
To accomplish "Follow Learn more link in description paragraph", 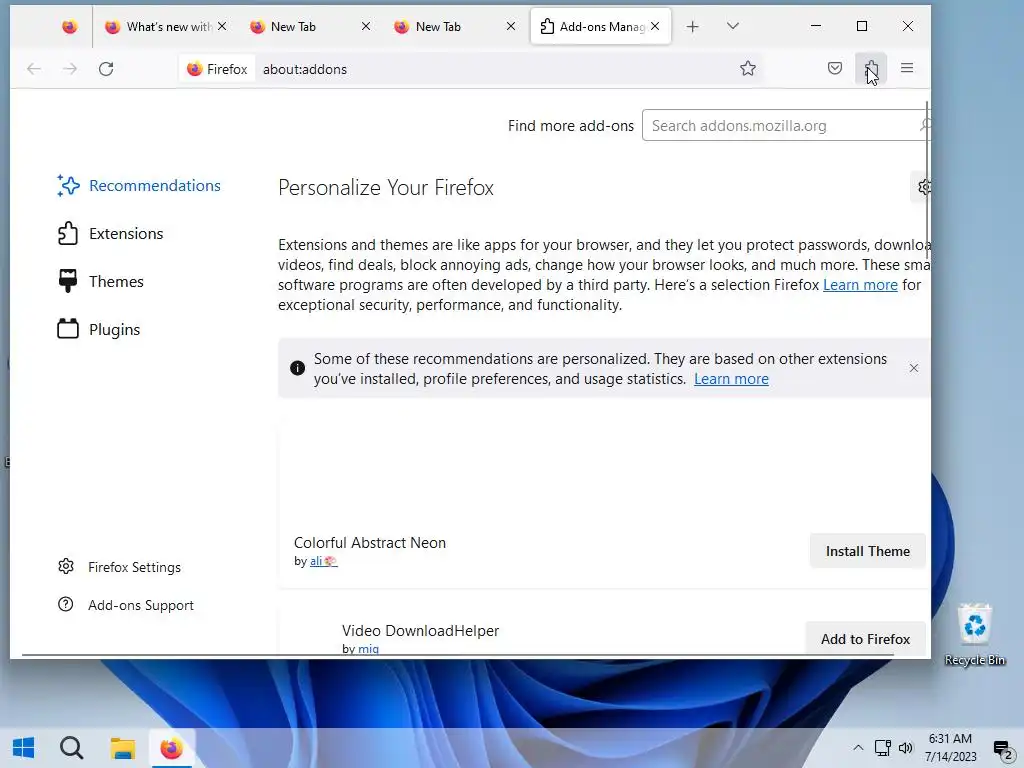I will point(860,285).
